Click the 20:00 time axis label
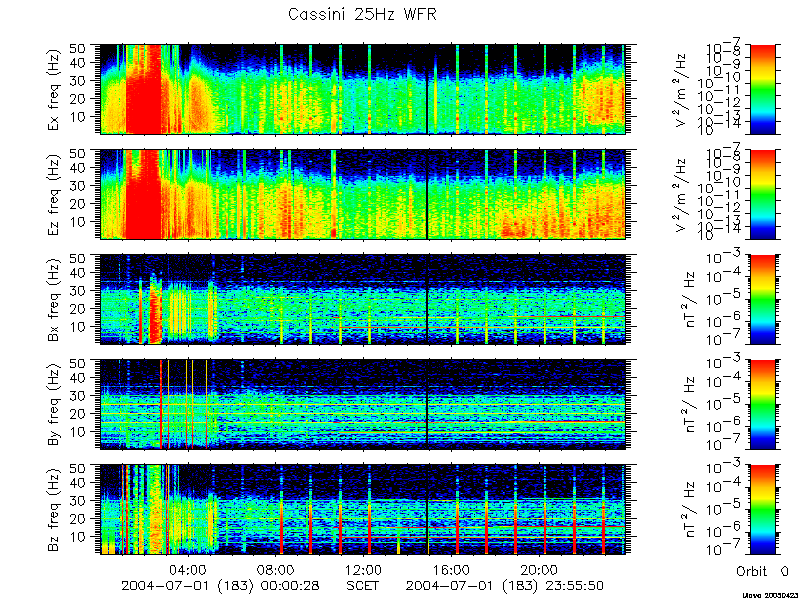 541,569
